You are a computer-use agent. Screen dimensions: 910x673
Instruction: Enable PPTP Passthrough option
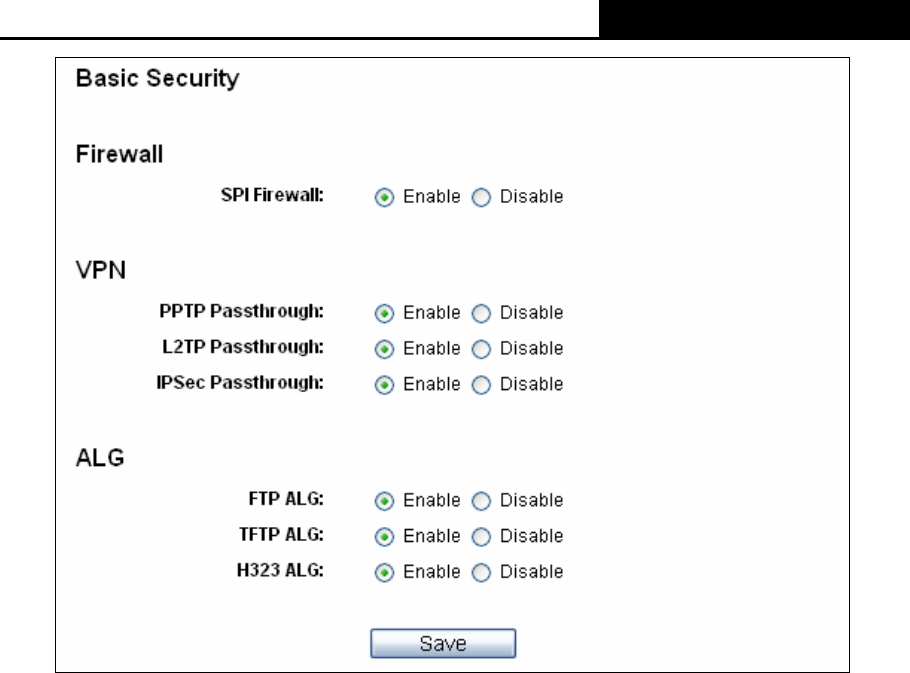tap(384, 313)
